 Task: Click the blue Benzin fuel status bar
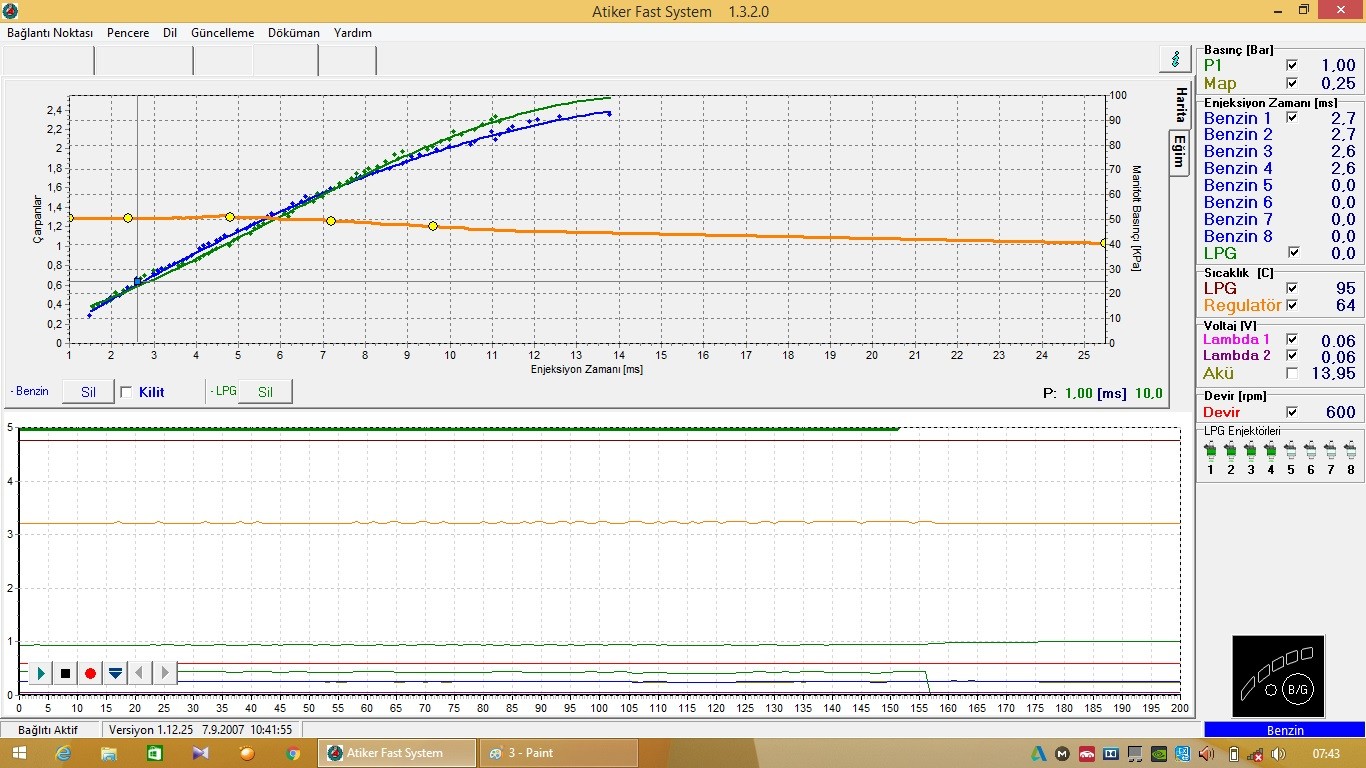pos(1284,730)
